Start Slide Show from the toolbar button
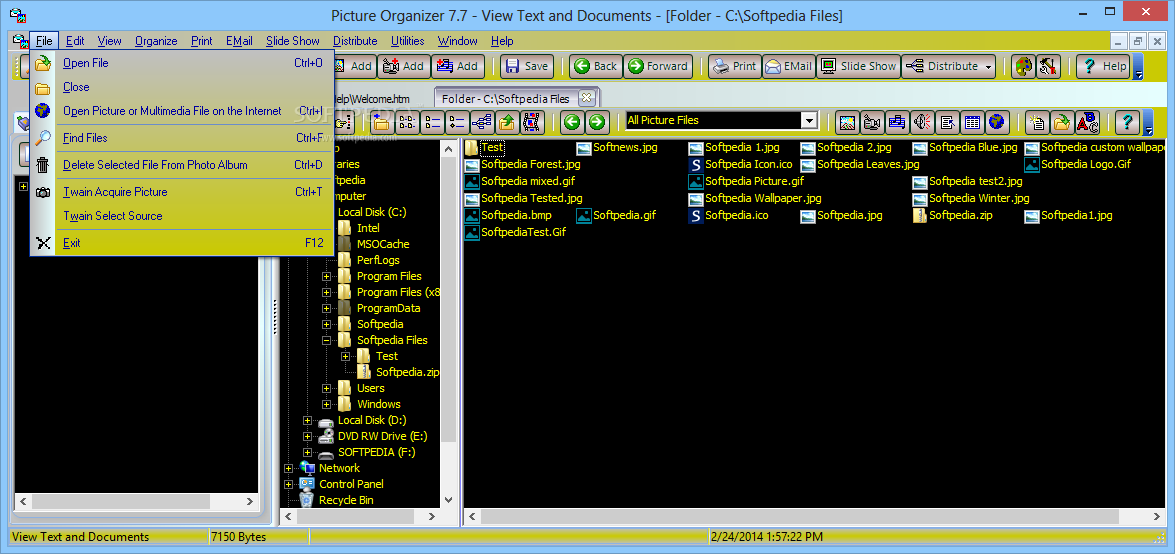The height and width of the screenshot is (554, 1175). [858, 66]
